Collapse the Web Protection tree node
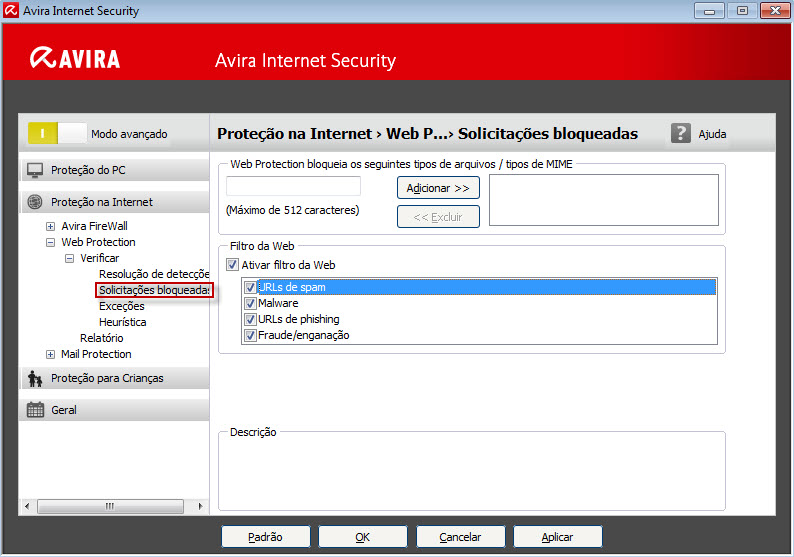The height and width of the screenshot is (557, 794). [50, 243]
